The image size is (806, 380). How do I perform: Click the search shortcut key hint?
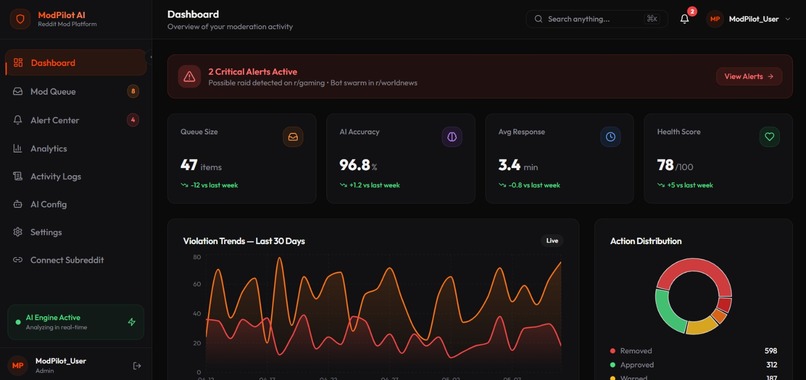652,19
